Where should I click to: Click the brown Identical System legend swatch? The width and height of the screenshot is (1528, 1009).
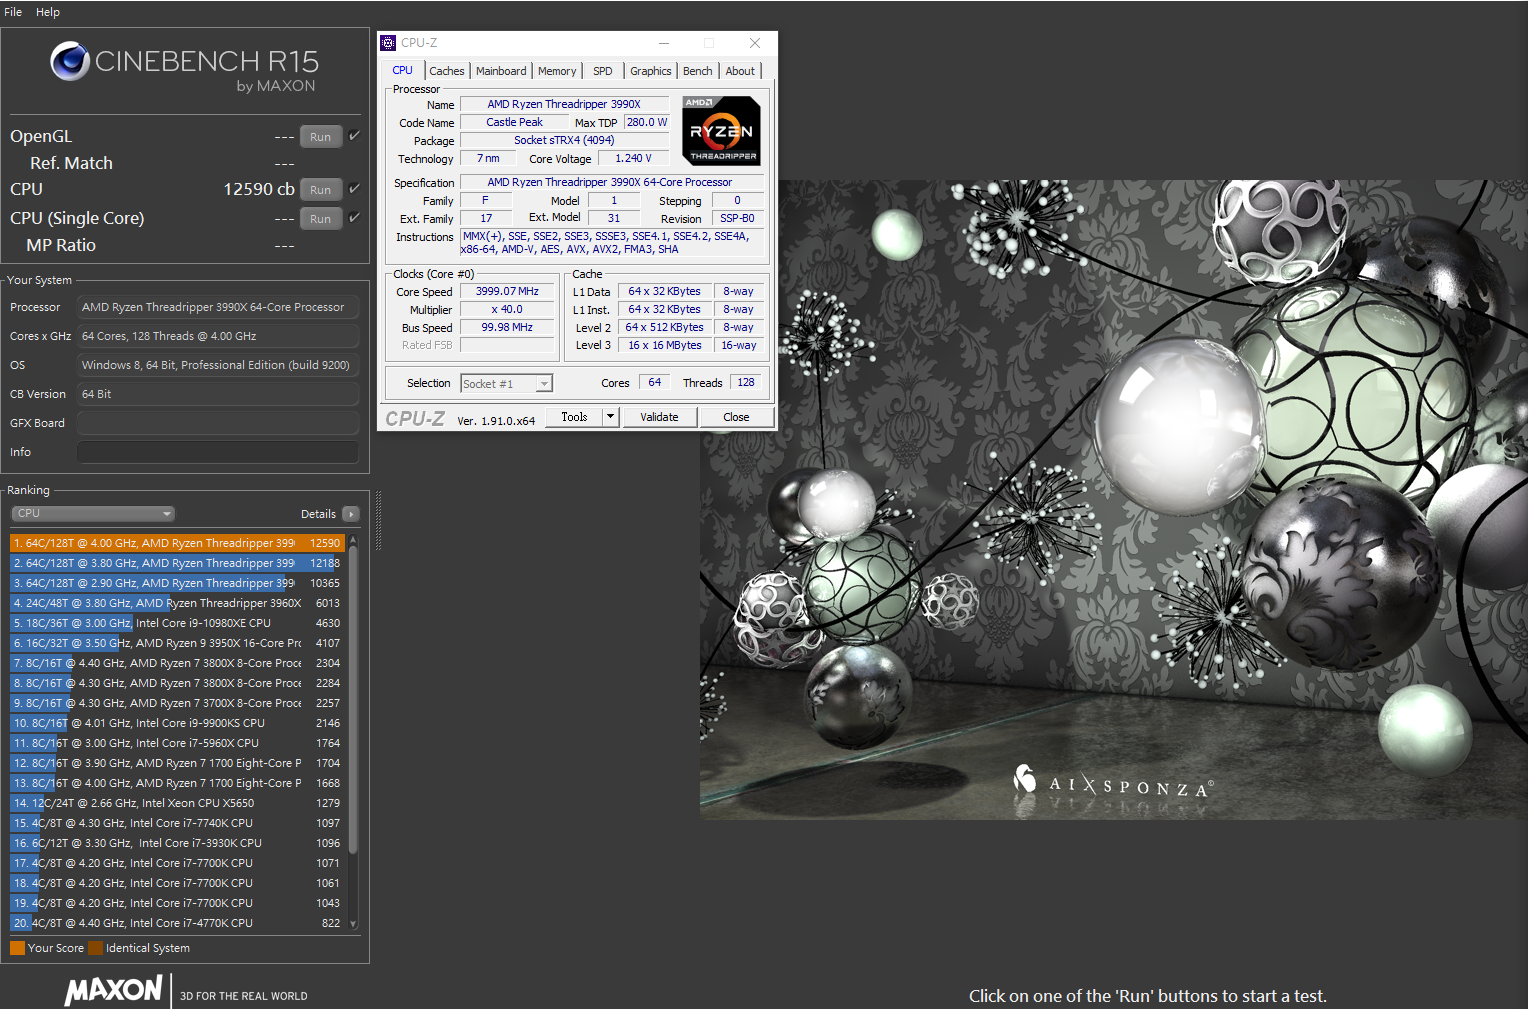95,948
